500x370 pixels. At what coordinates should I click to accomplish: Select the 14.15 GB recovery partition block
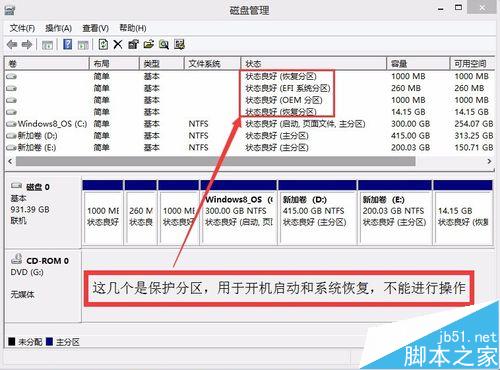pos(463,212)
